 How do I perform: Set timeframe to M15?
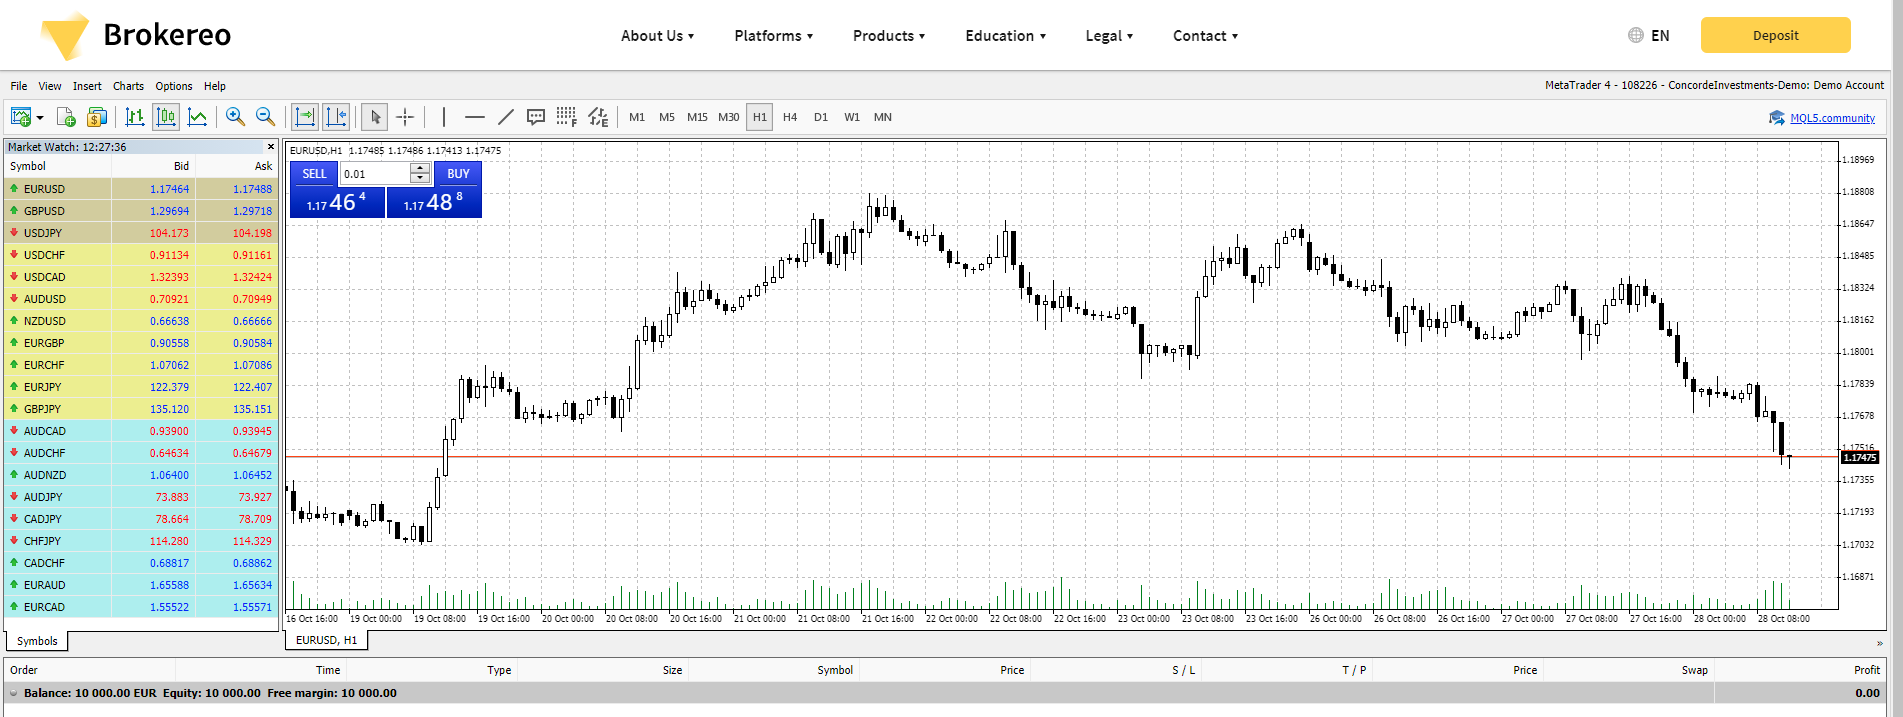pos(697,117)
